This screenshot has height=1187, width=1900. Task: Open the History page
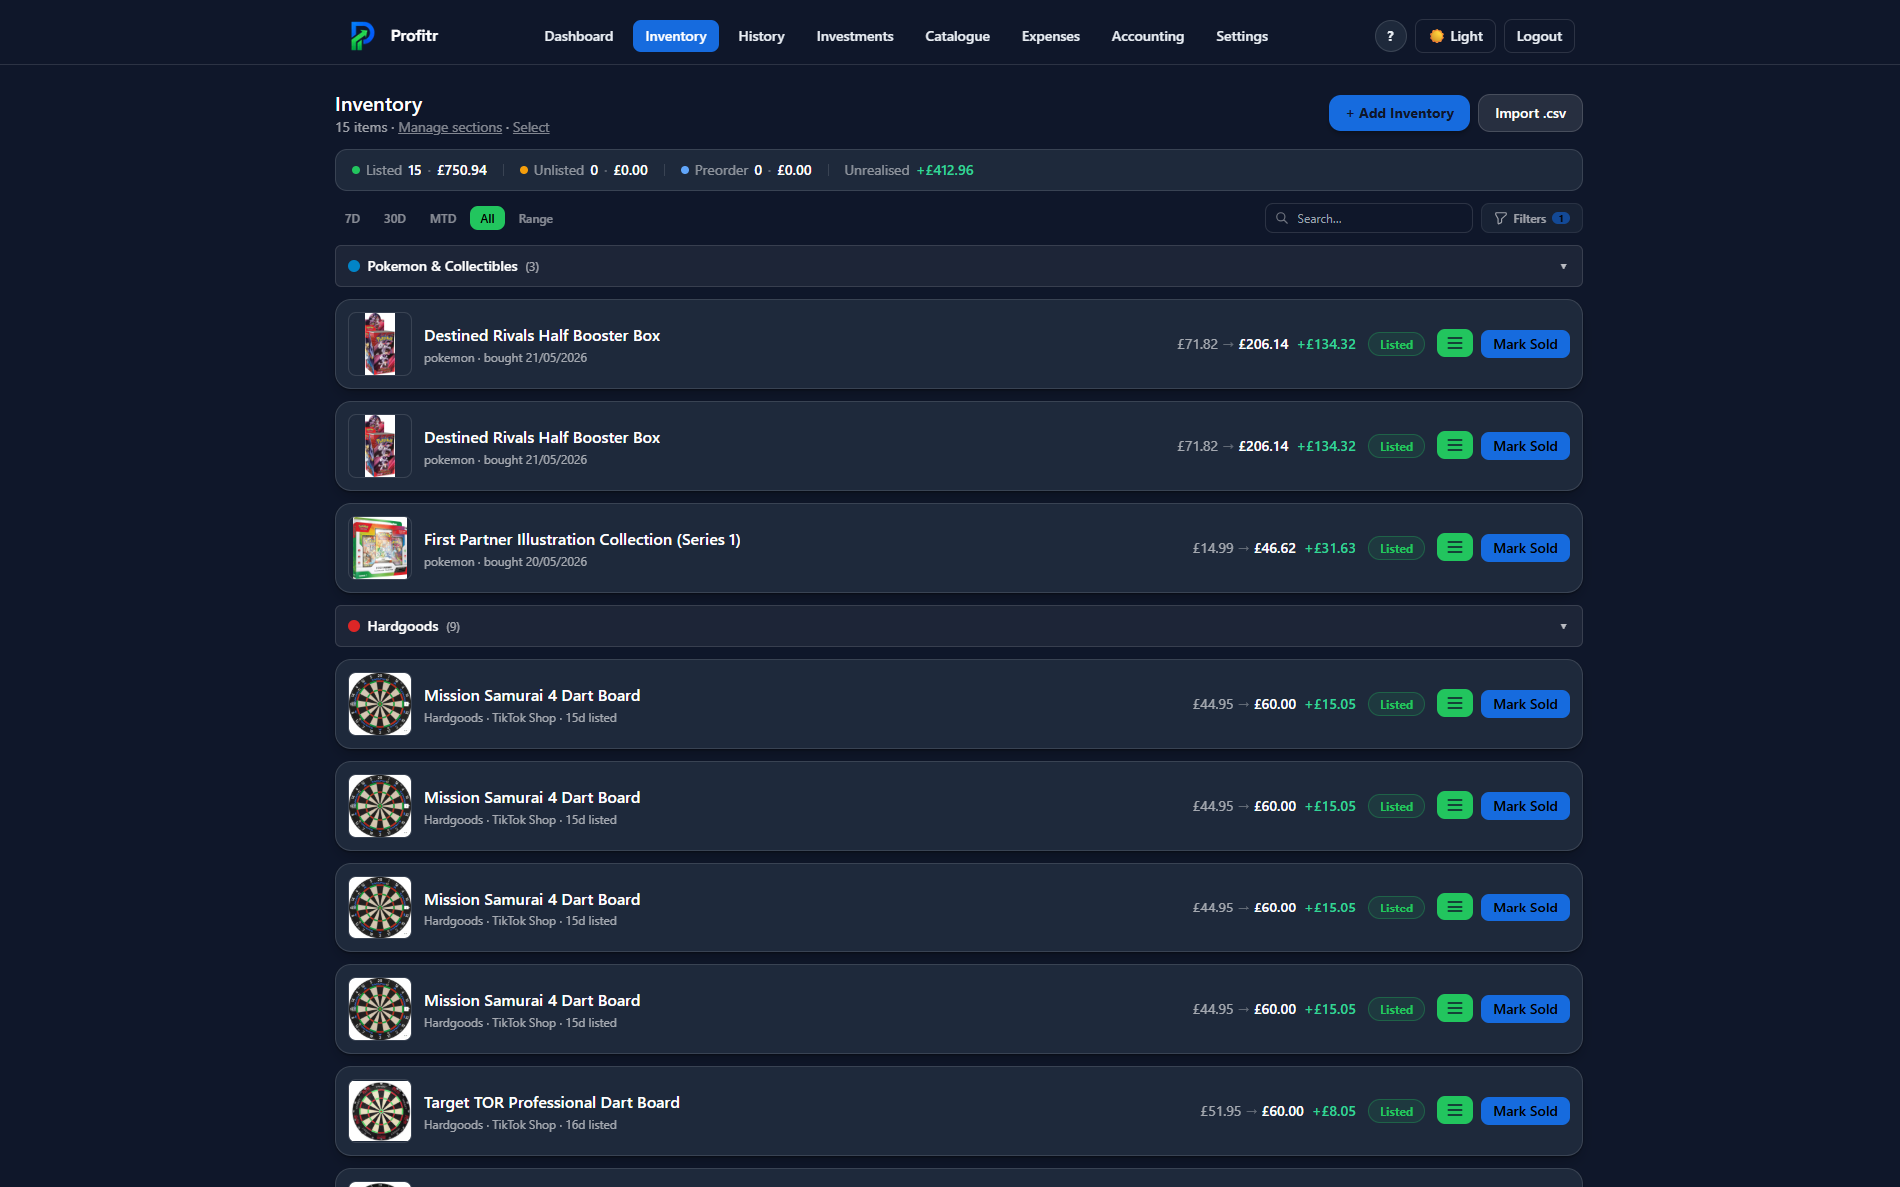coord(761,36)
